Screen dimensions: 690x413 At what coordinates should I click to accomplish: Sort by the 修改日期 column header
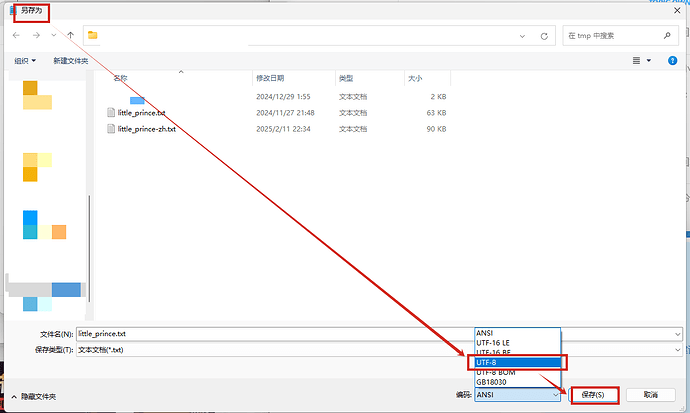(x=270, y=78)
